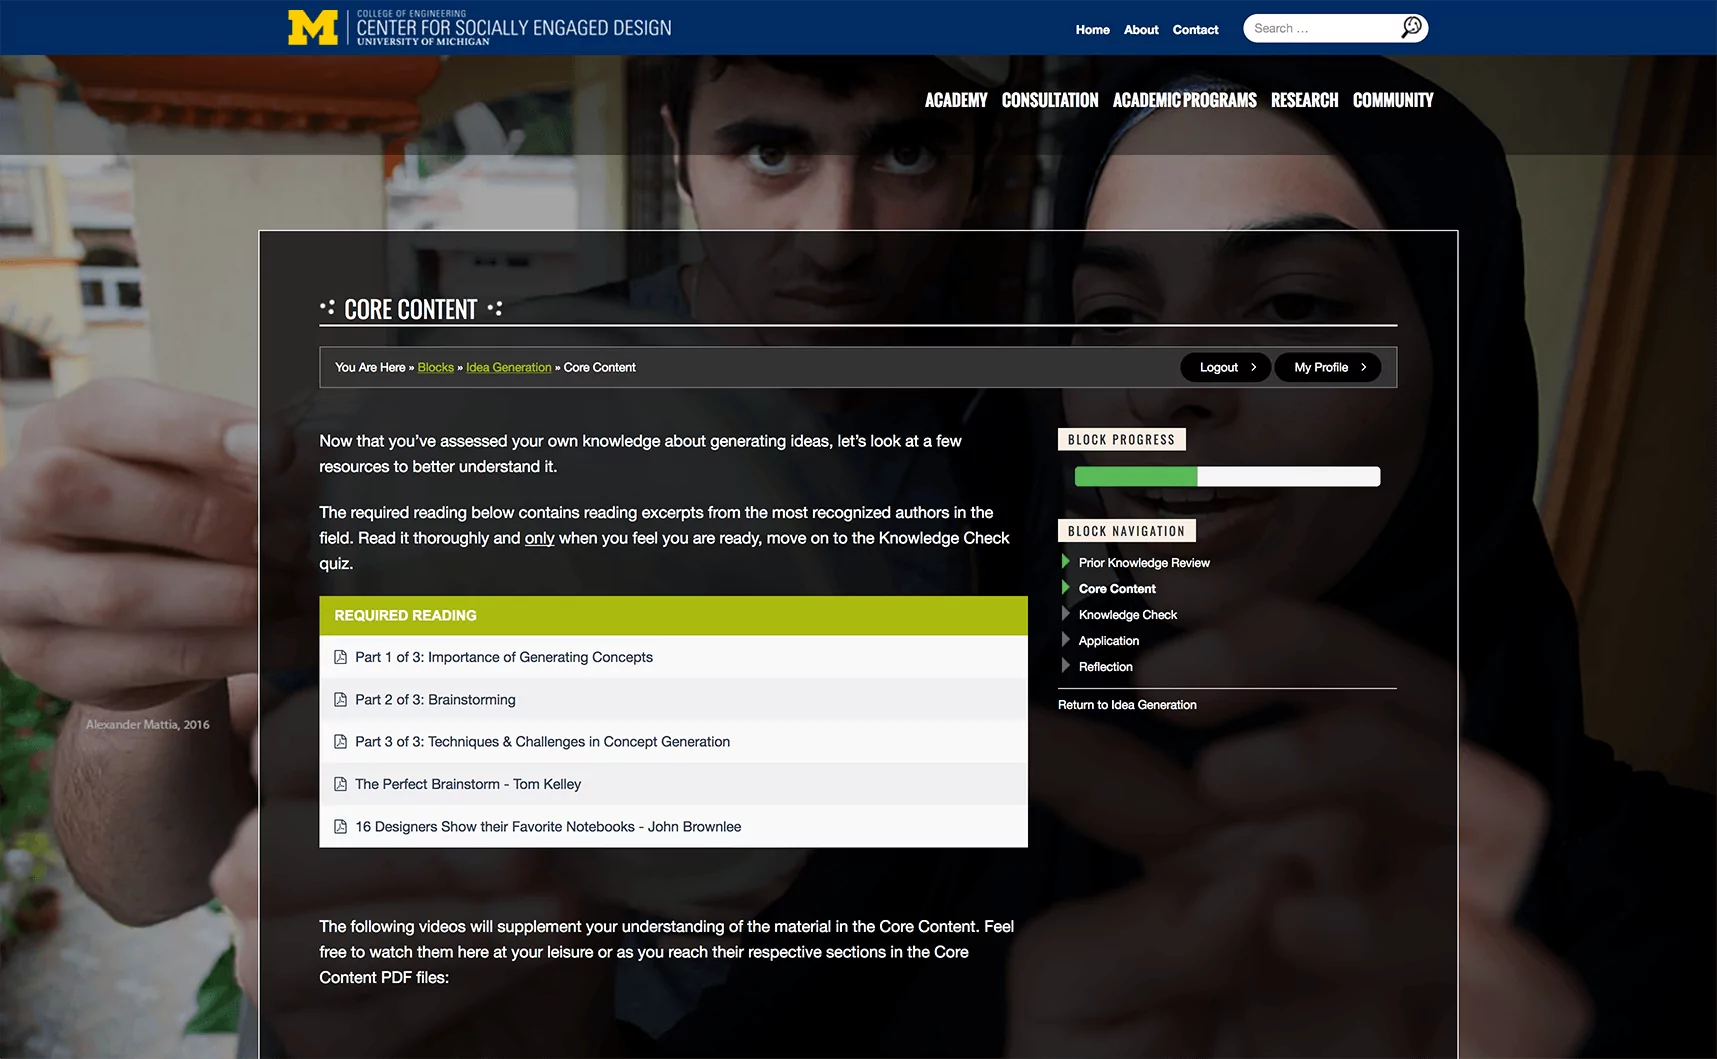The height and width of the screenshot is (1059, 1717).
Task: Click the arrow marker beside Application
Action: coord(1065,640)
